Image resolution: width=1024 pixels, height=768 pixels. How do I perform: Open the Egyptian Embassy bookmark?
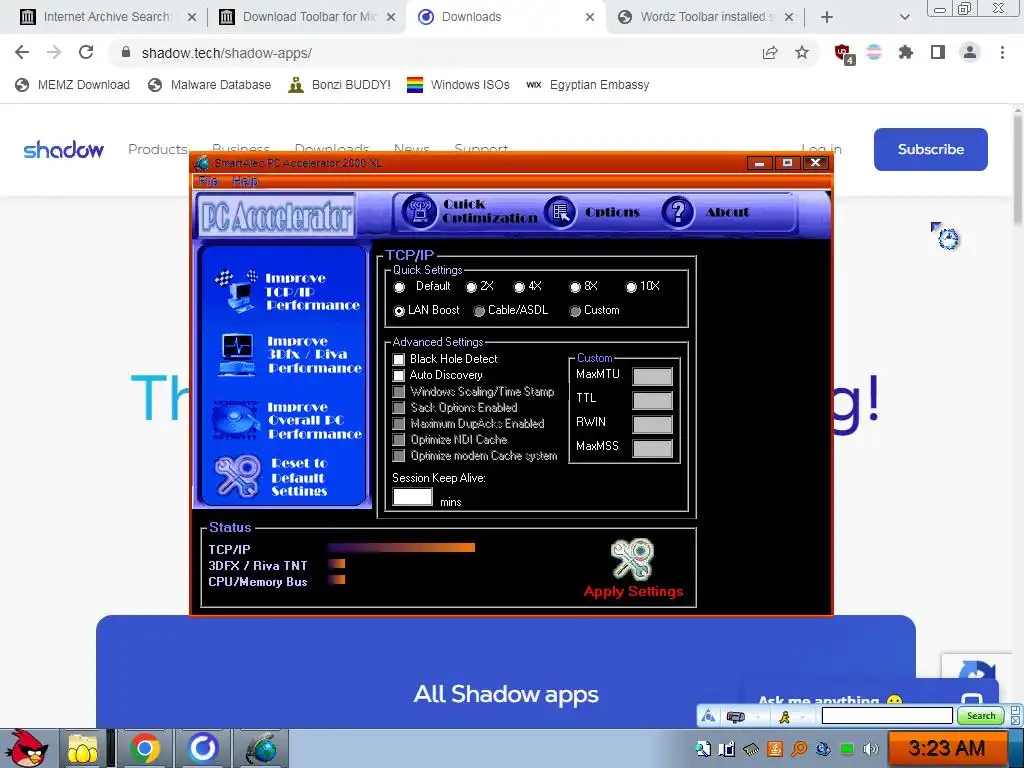pyautogui.click(x=588, y=85)
